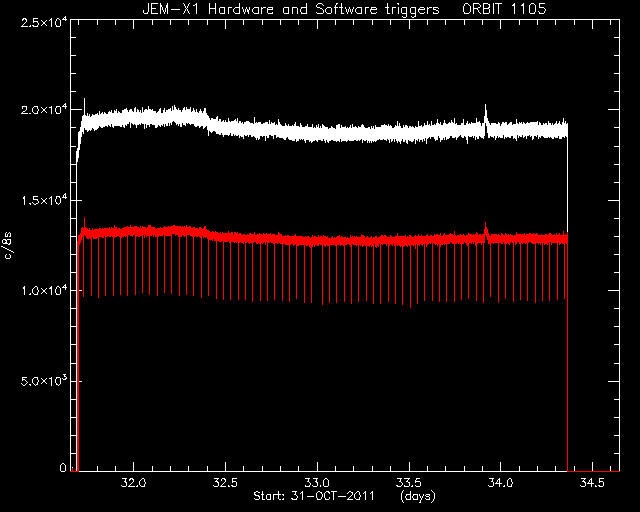The width and height of the screenshot is (640, 512).
Task: Click the 32.5 x-axis tick label
Action: coord(225,483)
